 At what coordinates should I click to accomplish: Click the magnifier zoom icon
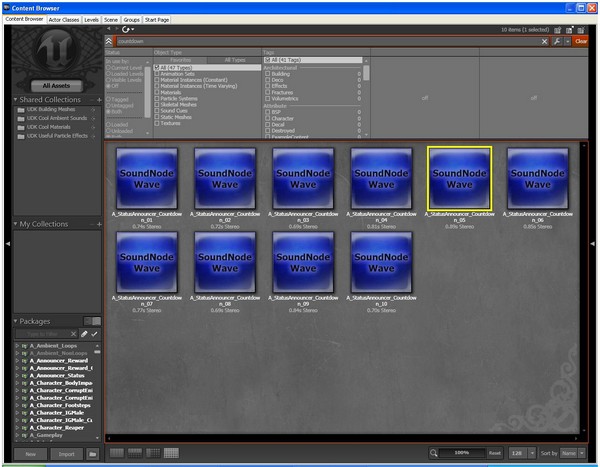point(433,453)
